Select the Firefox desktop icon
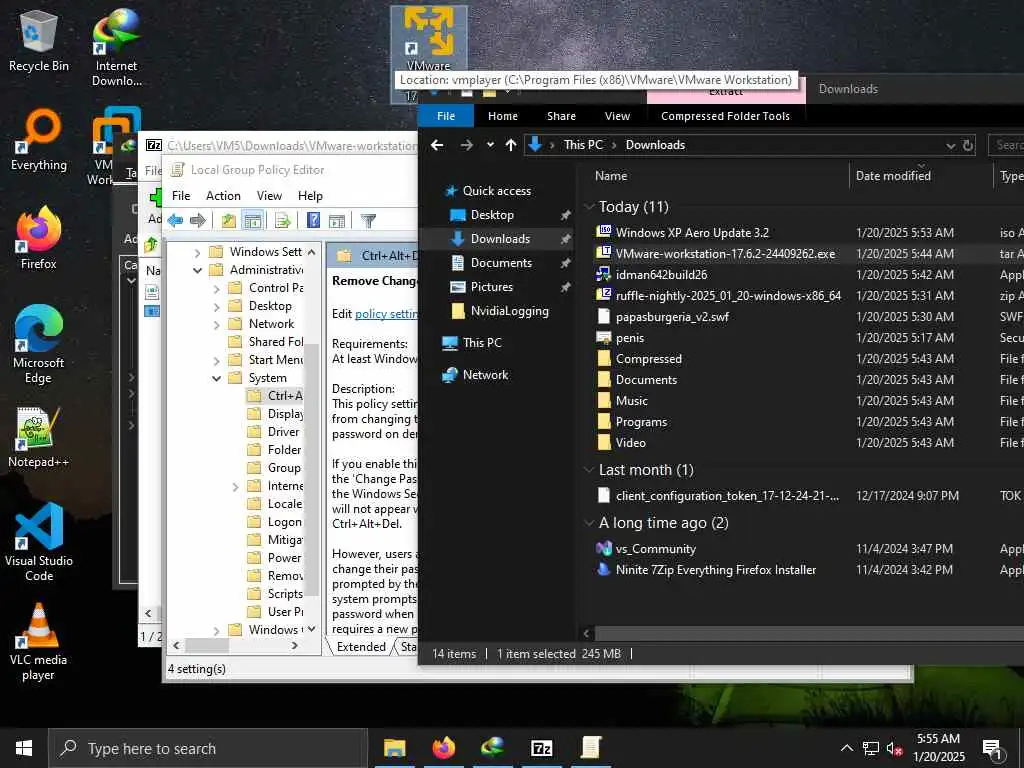The width and height of the screenshot is (1024, 768). point(39,238)
